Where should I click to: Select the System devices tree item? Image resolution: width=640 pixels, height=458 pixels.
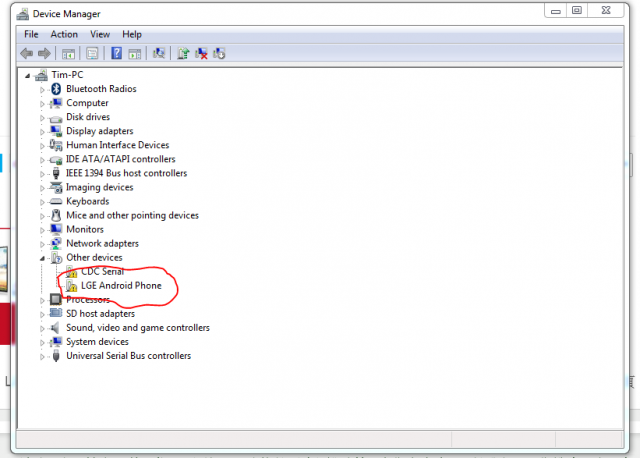coord(98,342)
